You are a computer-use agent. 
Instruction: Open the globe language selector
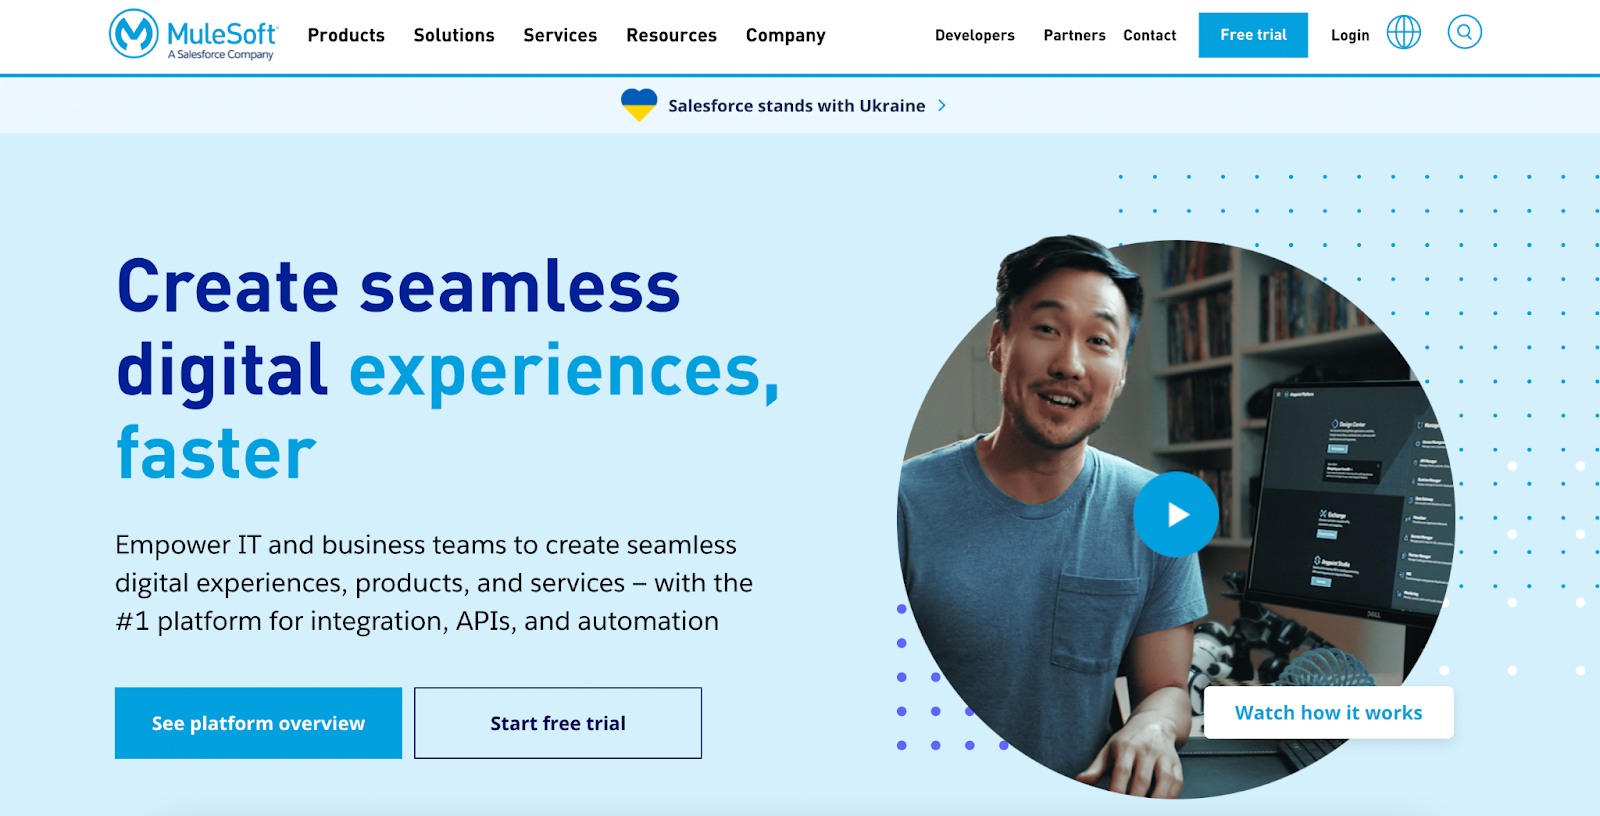click(1404, 33)
